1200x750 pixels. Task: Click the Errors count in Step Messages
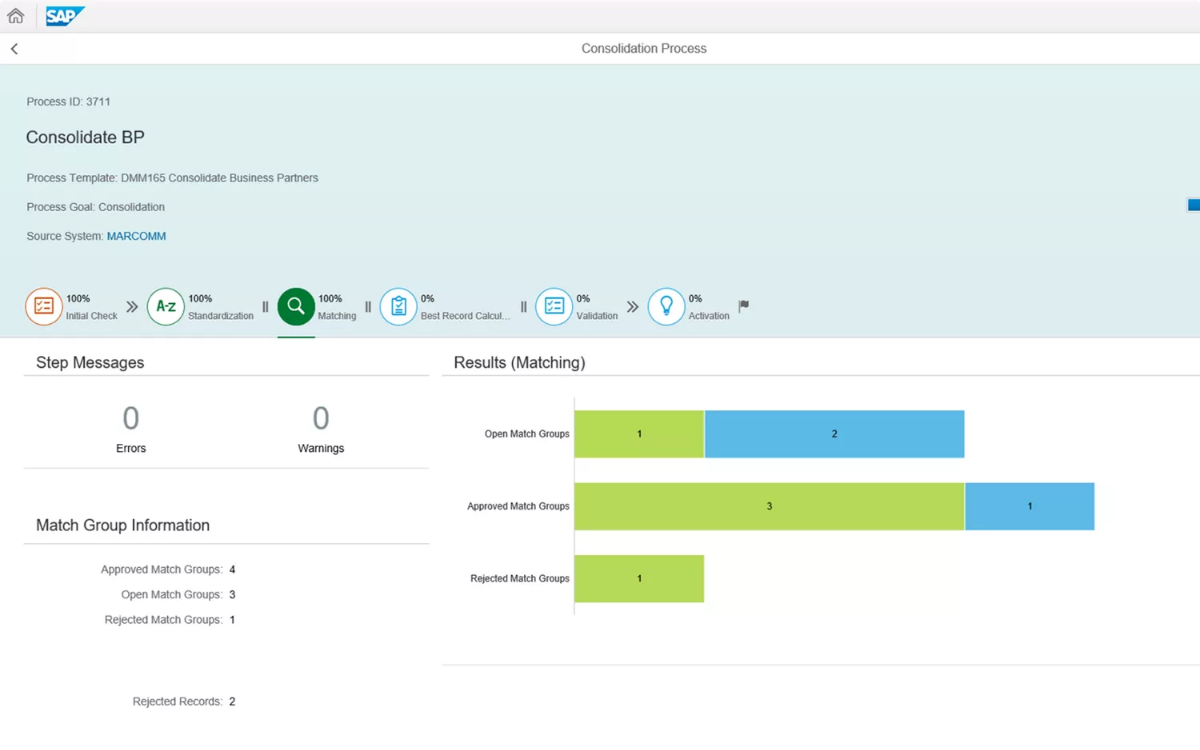point(131,418)
